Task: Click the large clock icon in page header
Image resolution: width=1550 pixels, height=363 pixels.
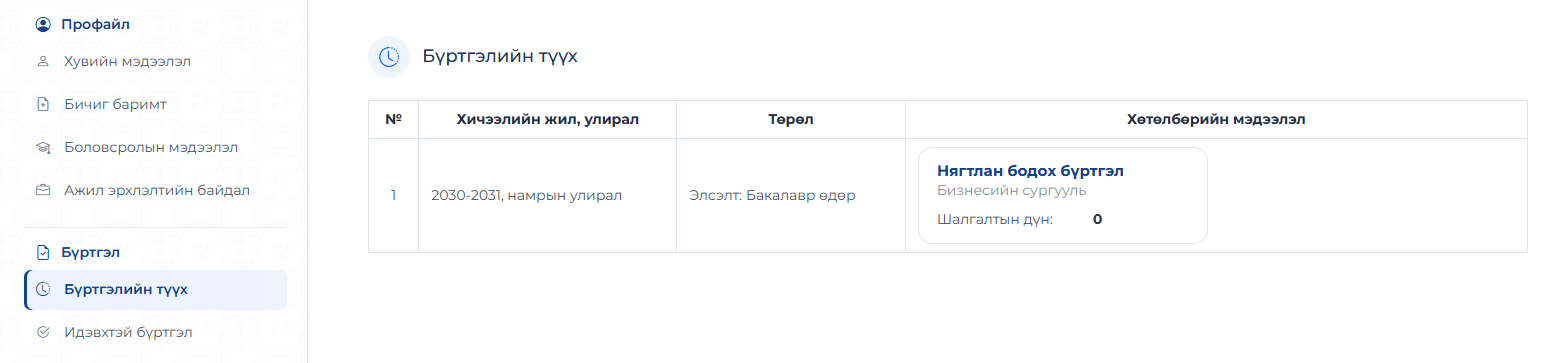Action: point(389,56)
